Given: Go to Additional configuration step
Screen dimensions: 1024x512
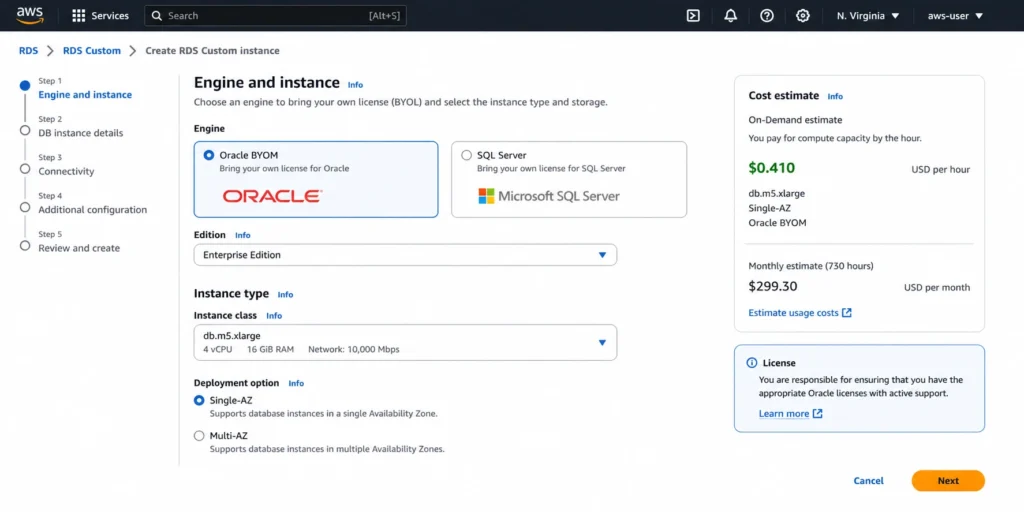Looking at the screenshot, I should click(93, 210).
